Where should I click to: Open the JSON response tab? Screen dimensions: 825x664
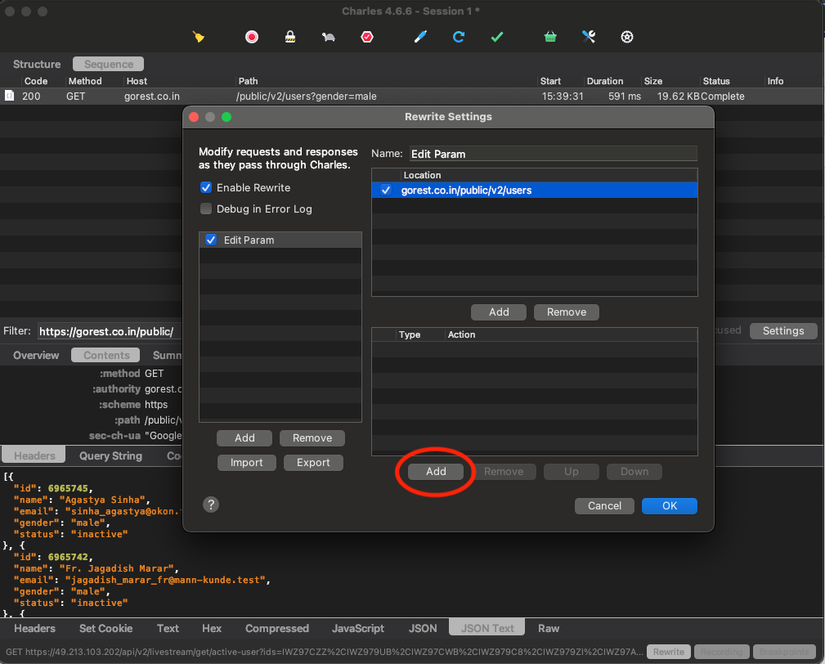[423, 628]
